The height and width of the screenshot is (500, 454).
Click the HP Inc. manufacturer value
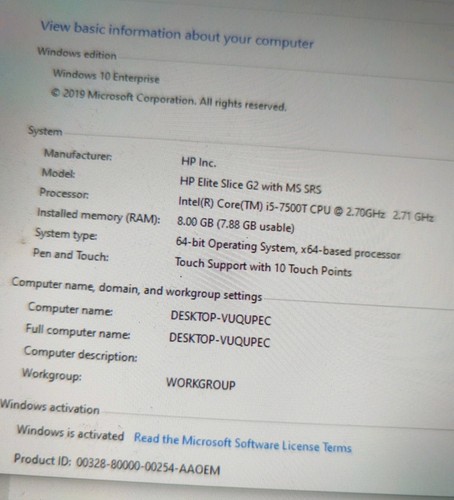click(x=199, y=162)
